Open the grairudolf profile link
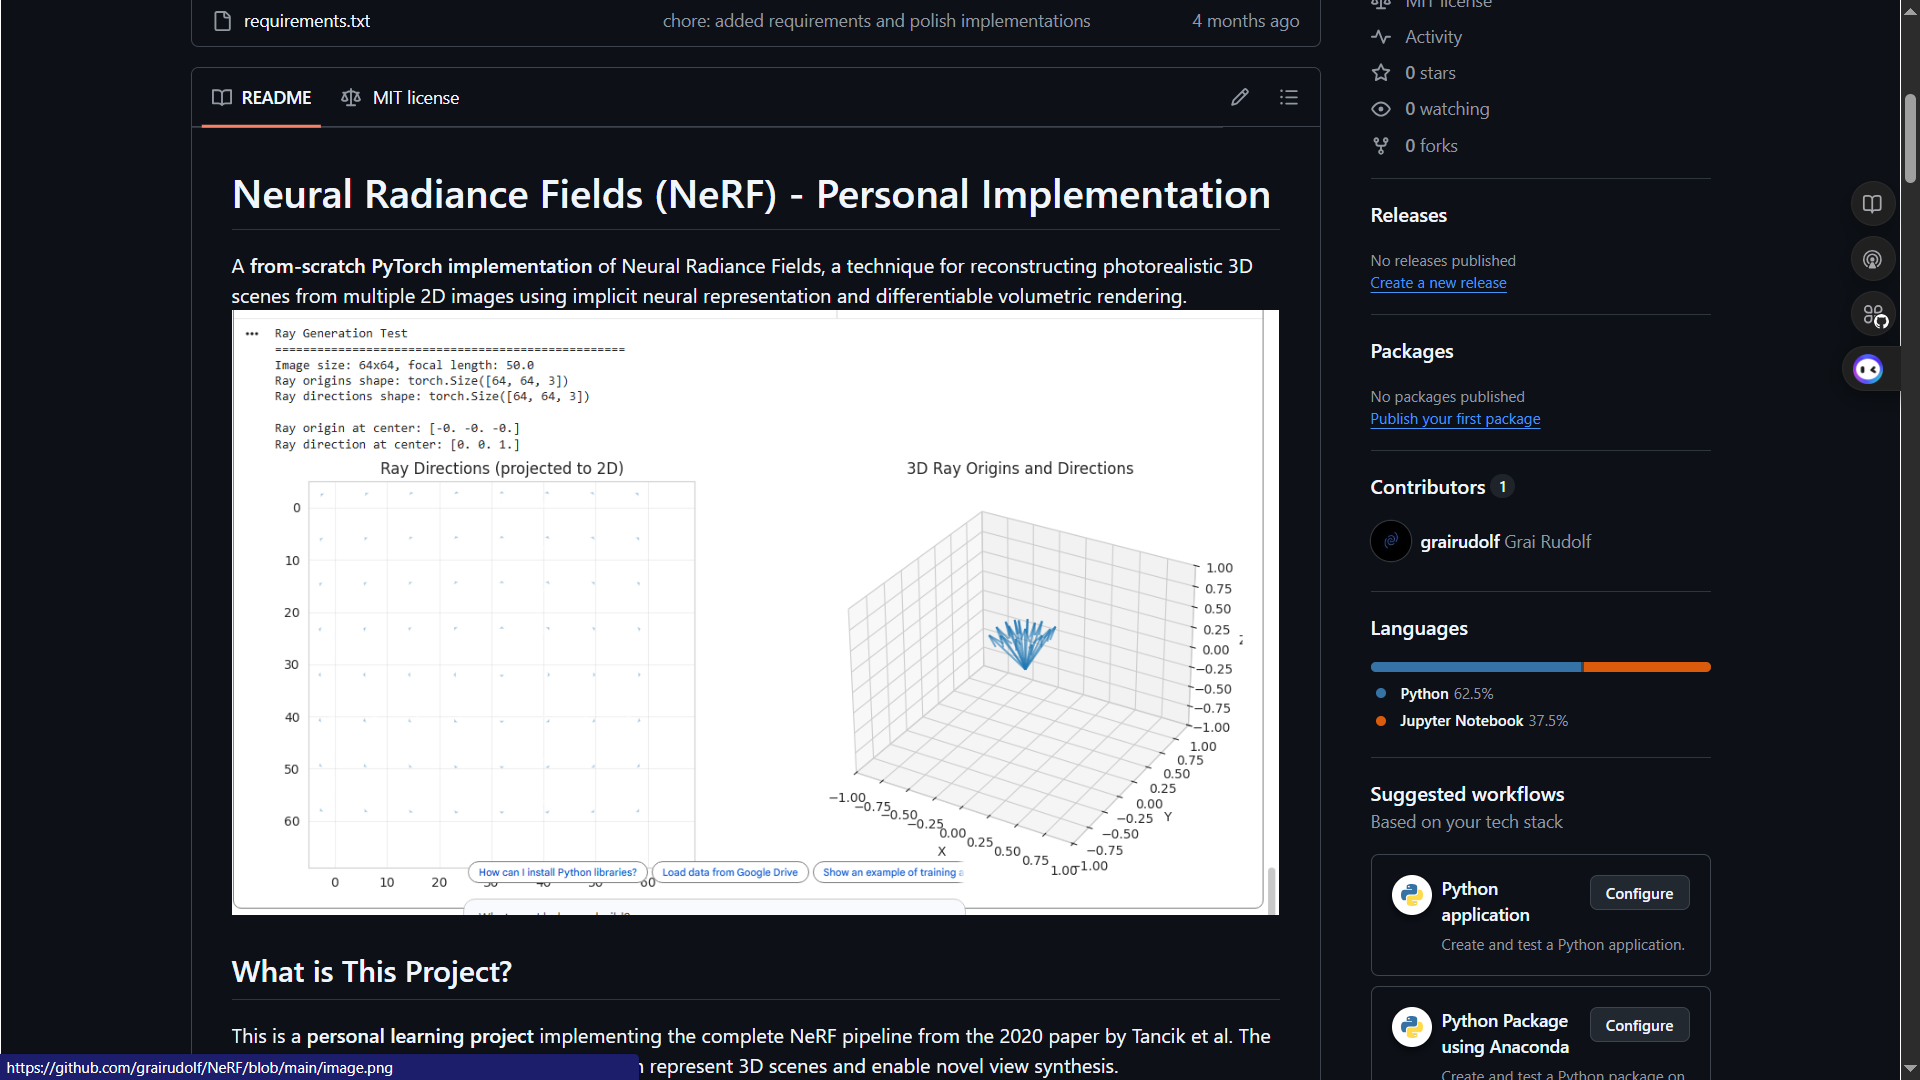This screenshot has height=1080, width=1920. coord(1460,542)
